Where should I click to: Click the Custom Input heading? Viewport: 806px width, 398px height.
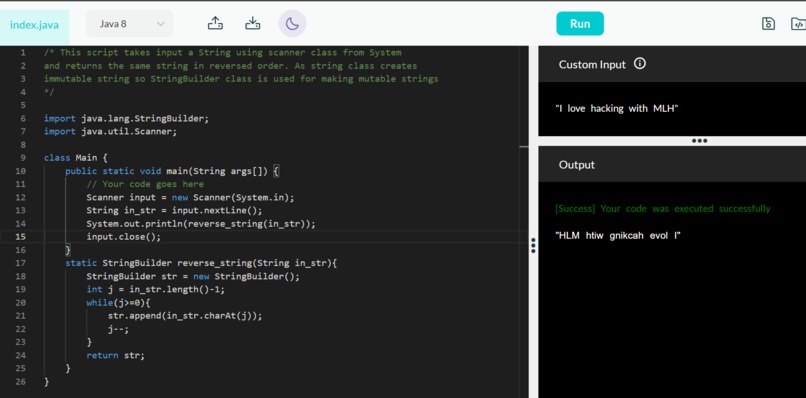click(592, 64)
